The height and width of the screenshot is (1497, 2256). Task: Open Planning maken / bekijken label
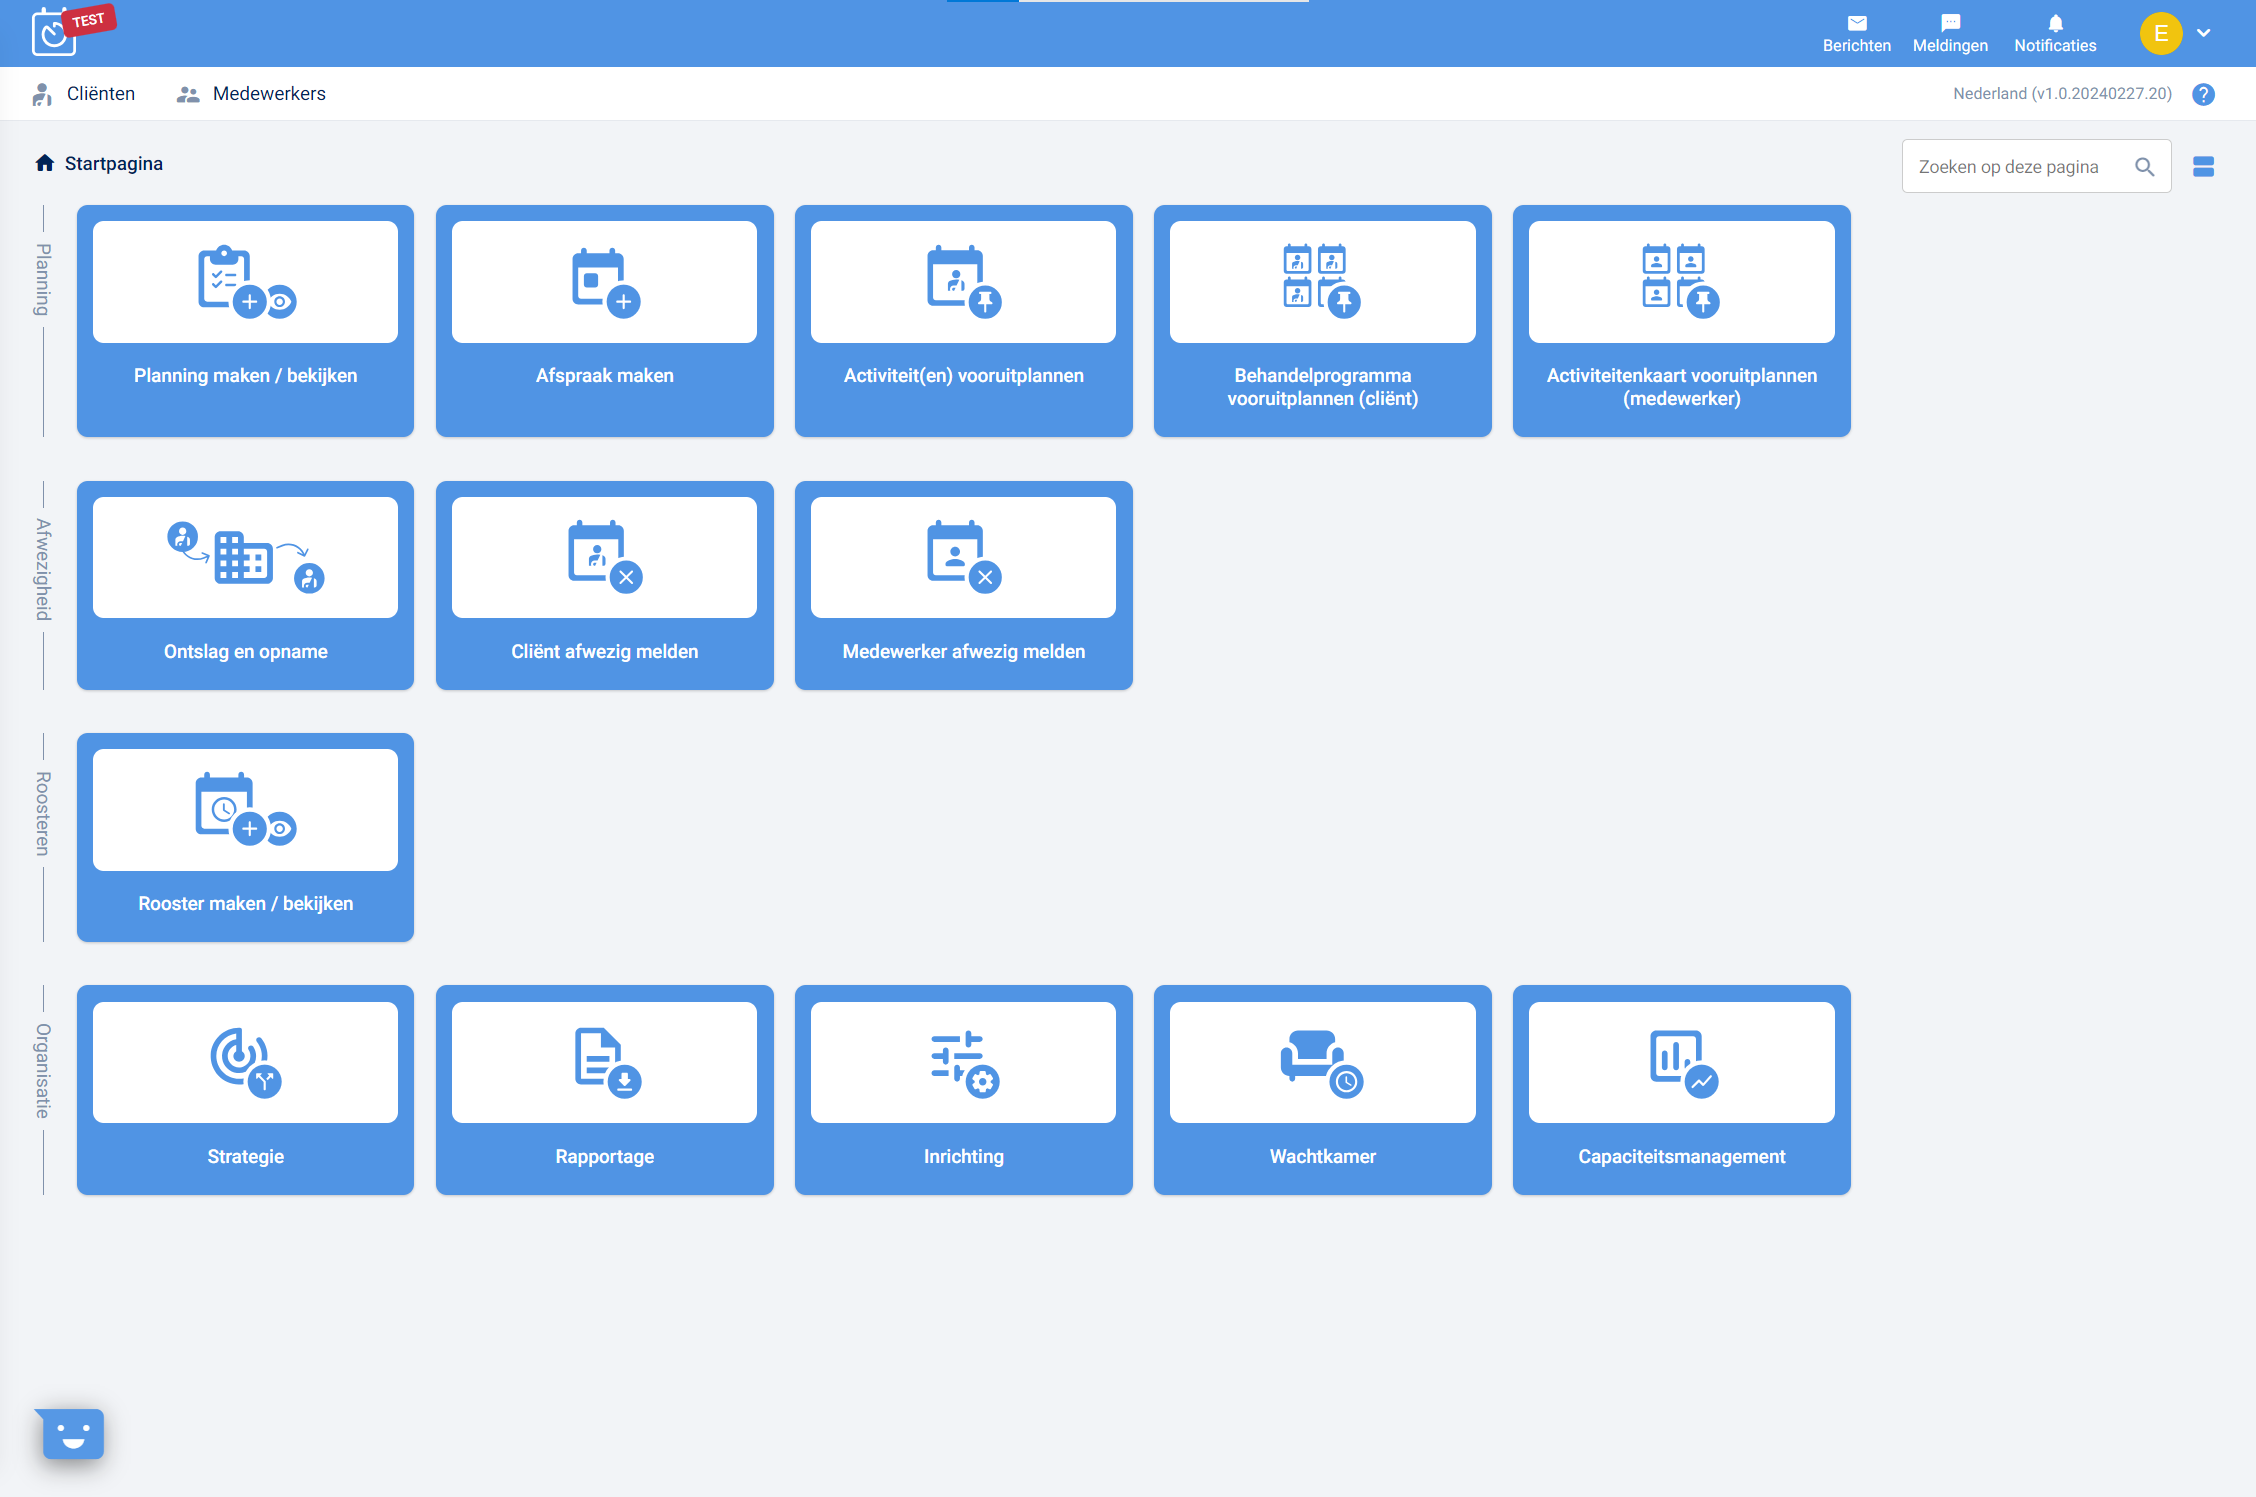pyautogui.click(x=246, y=376)
